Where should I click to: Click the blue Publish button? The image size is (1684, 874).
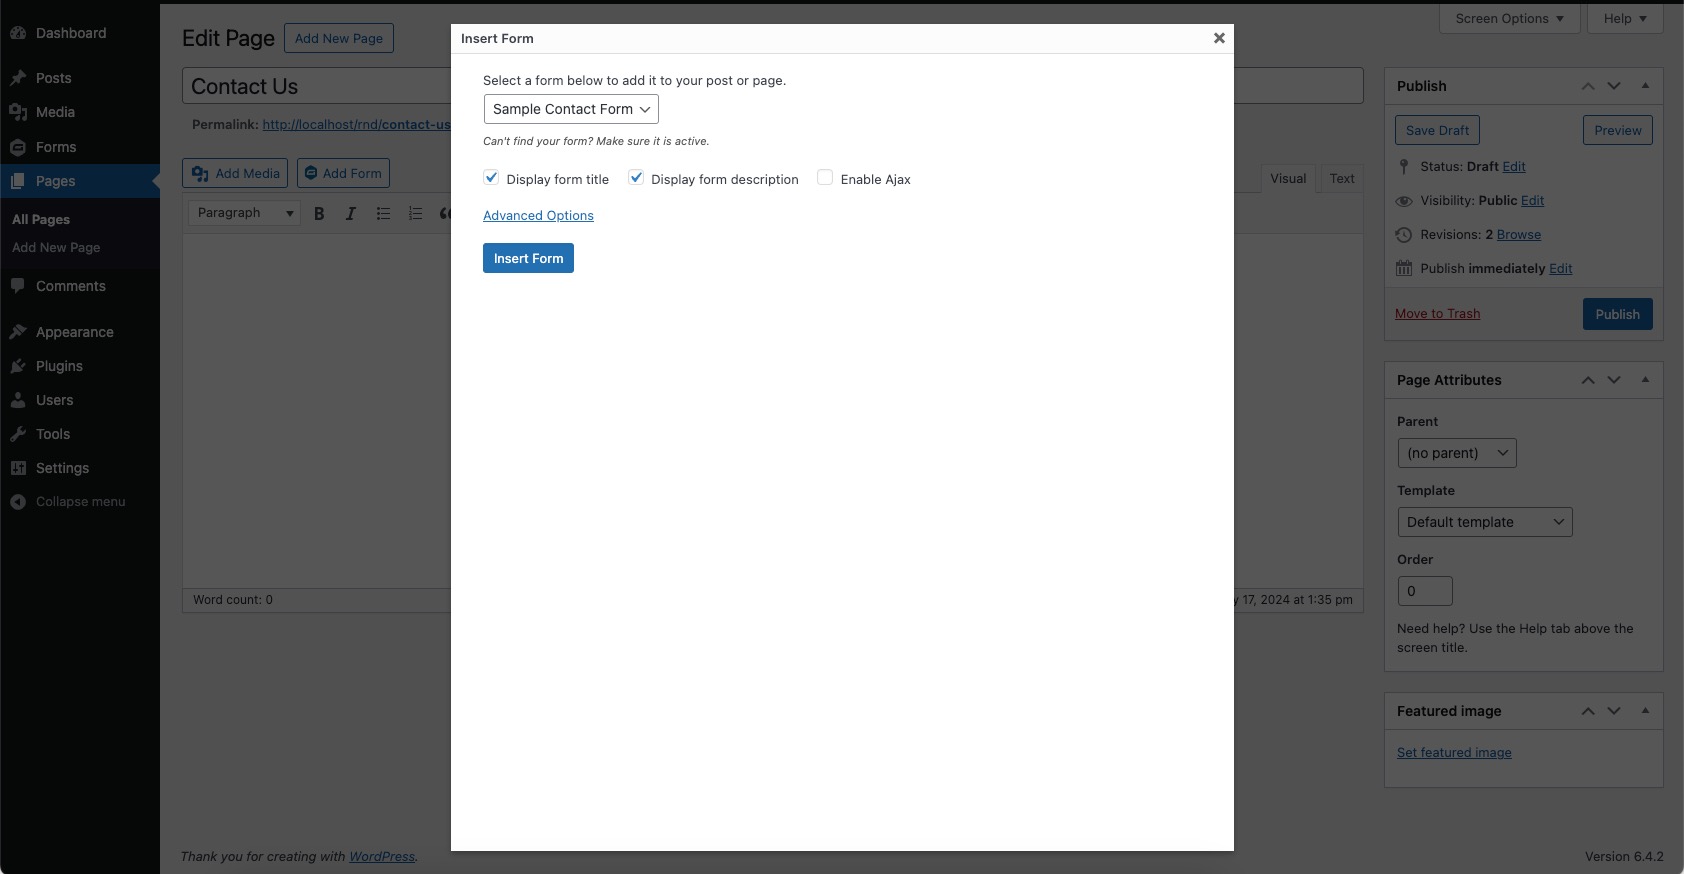[1617, 314]
